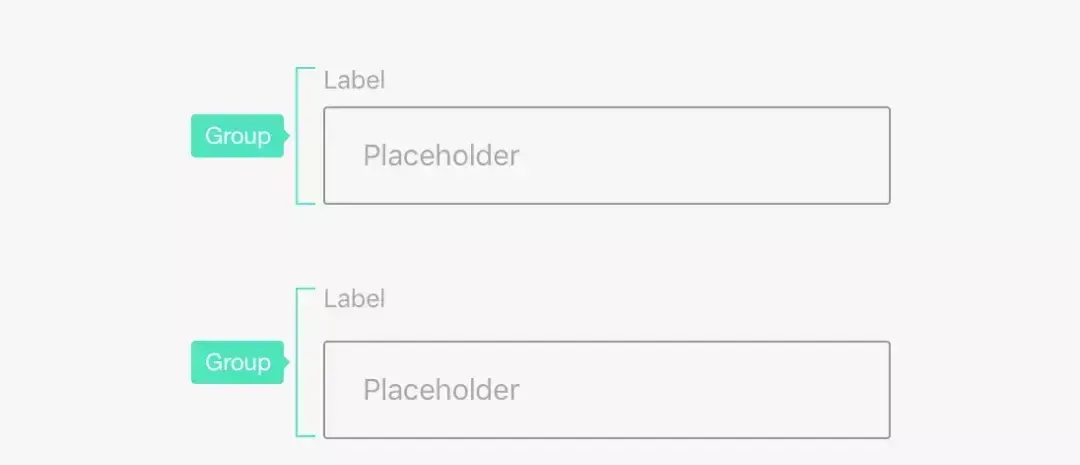Click the lower green Group tag
This screenshot has width=1080, height=465.
click(237, 362)
